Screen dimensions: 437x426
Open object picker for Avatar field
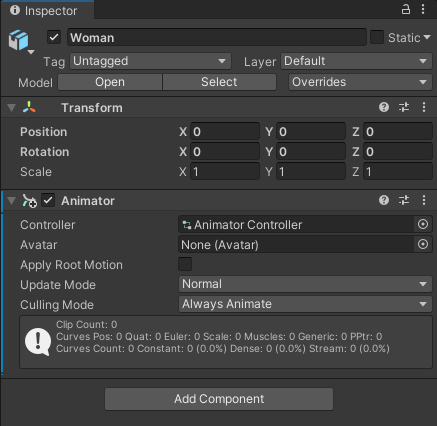423,244
